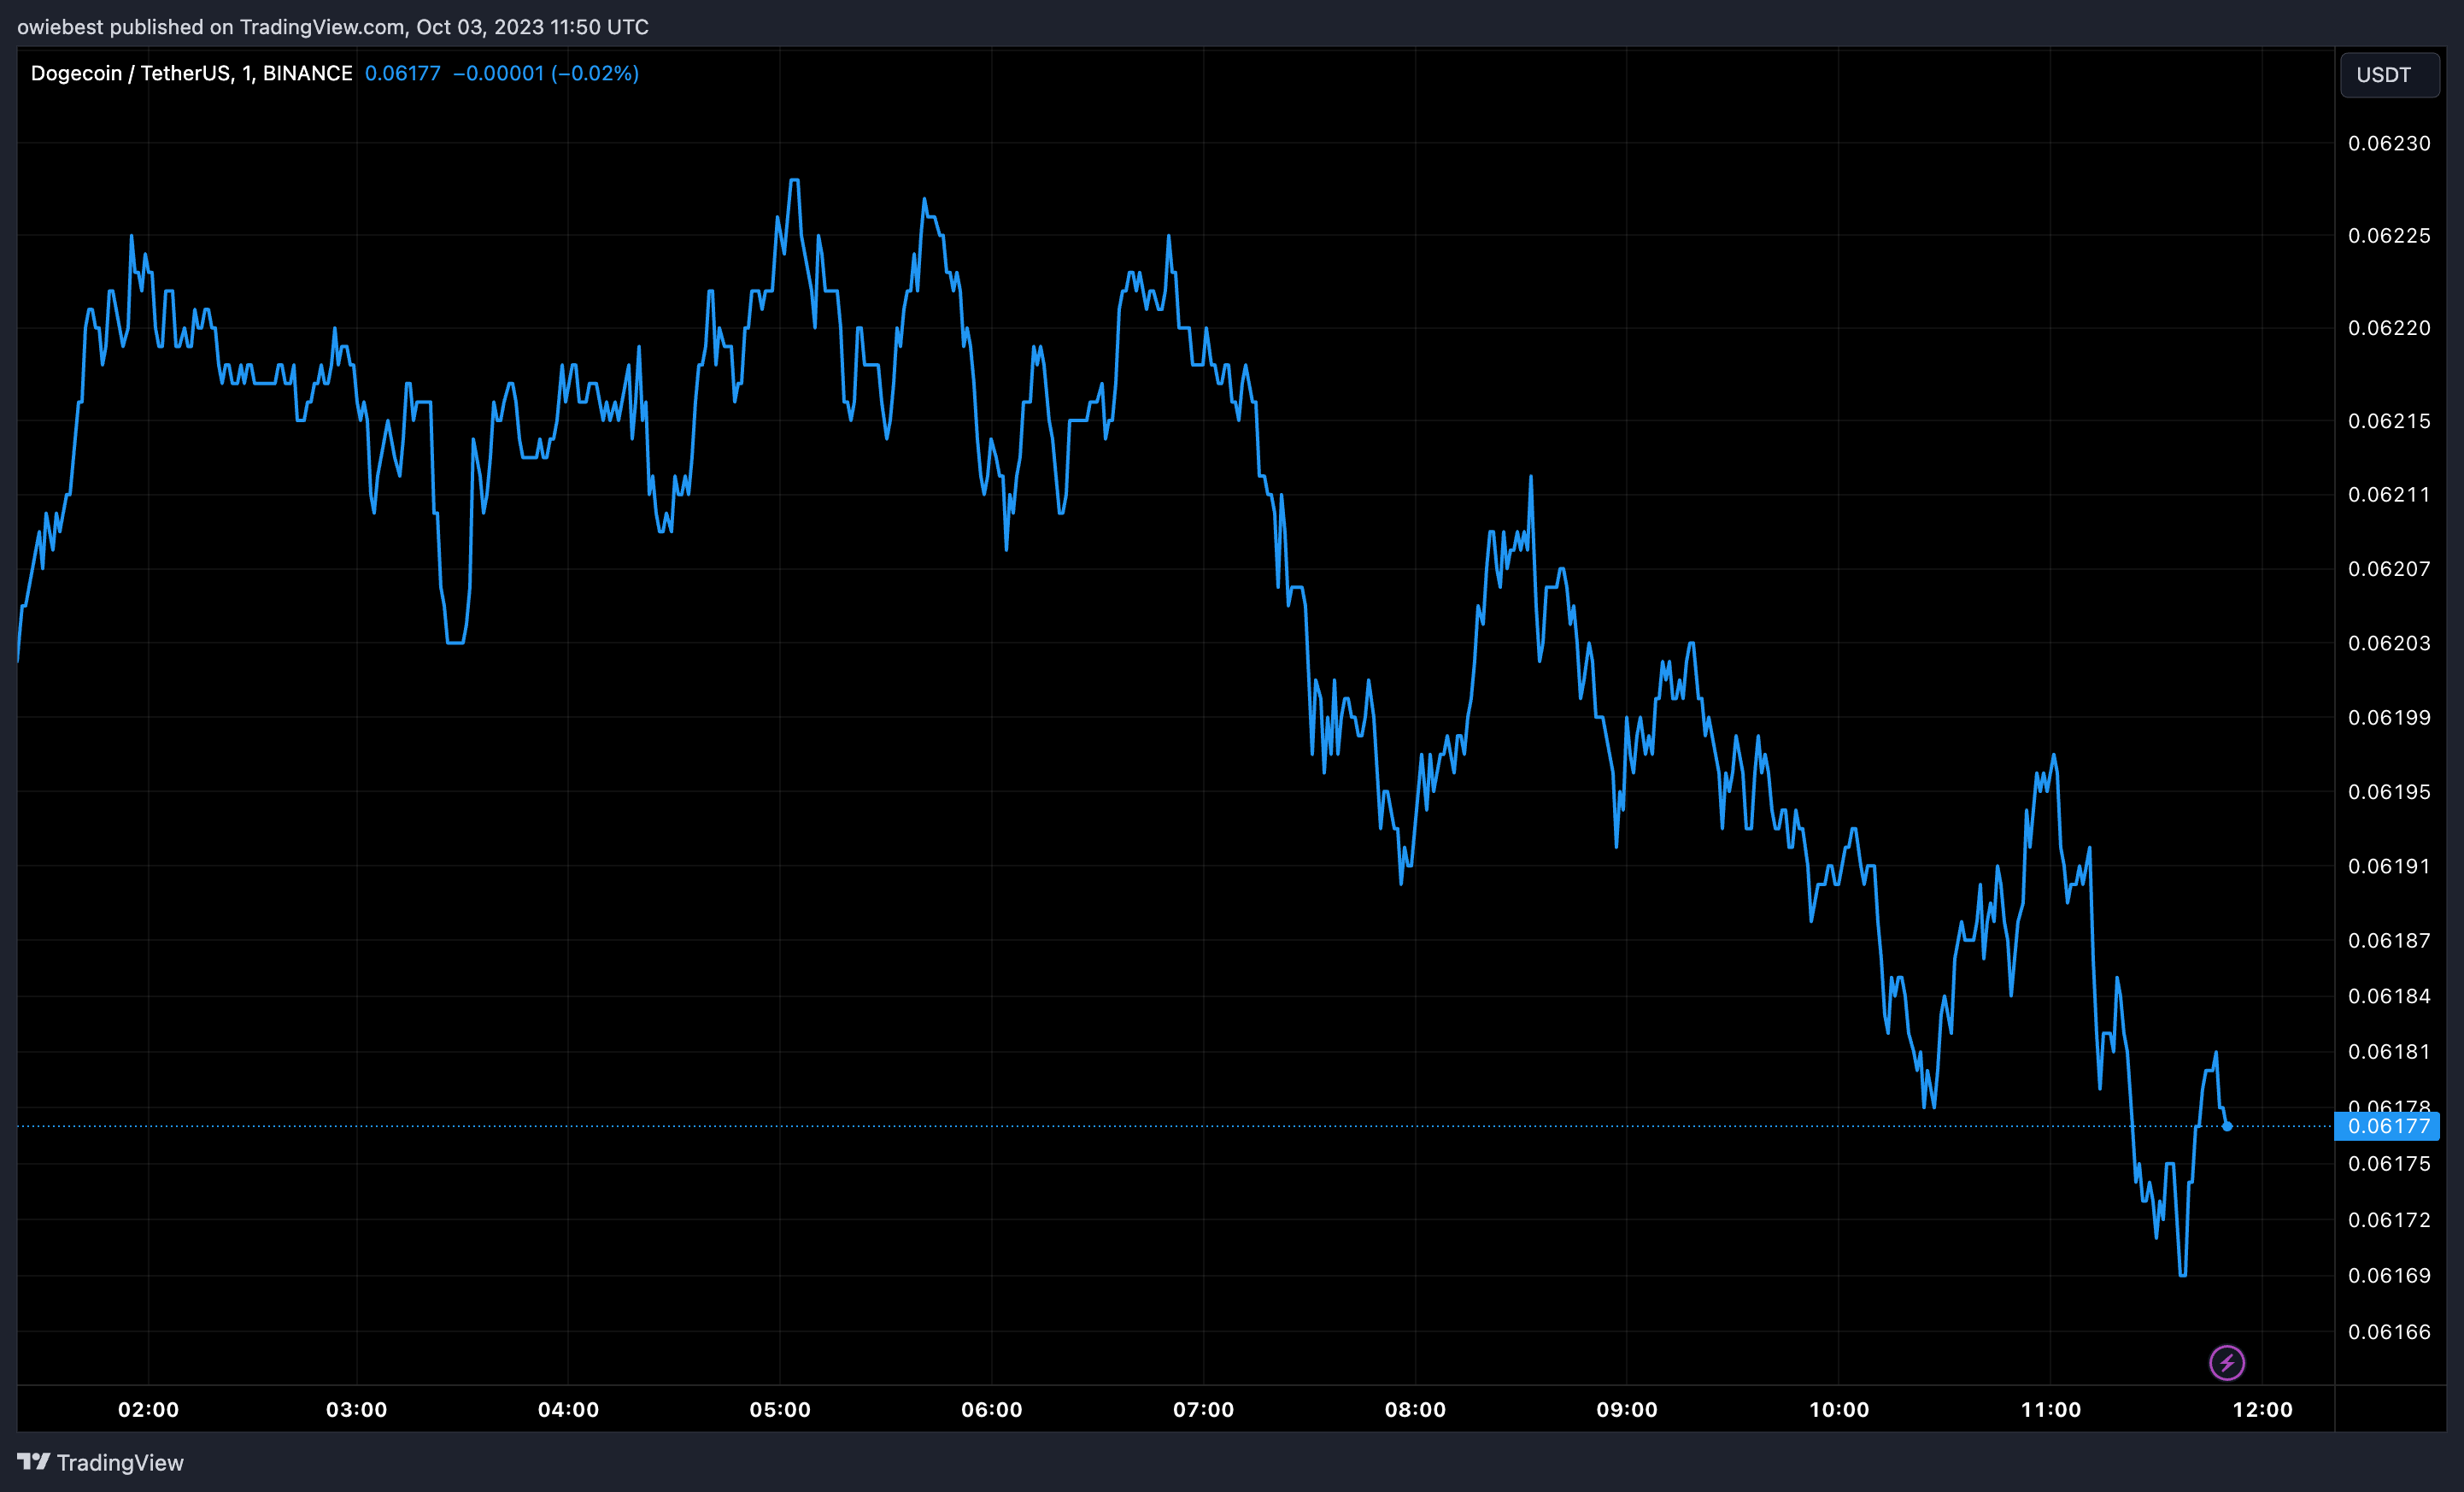Click the 0.06220 price axis label
This screenshot has width=2464, height=1492.
click(2389, 328)
